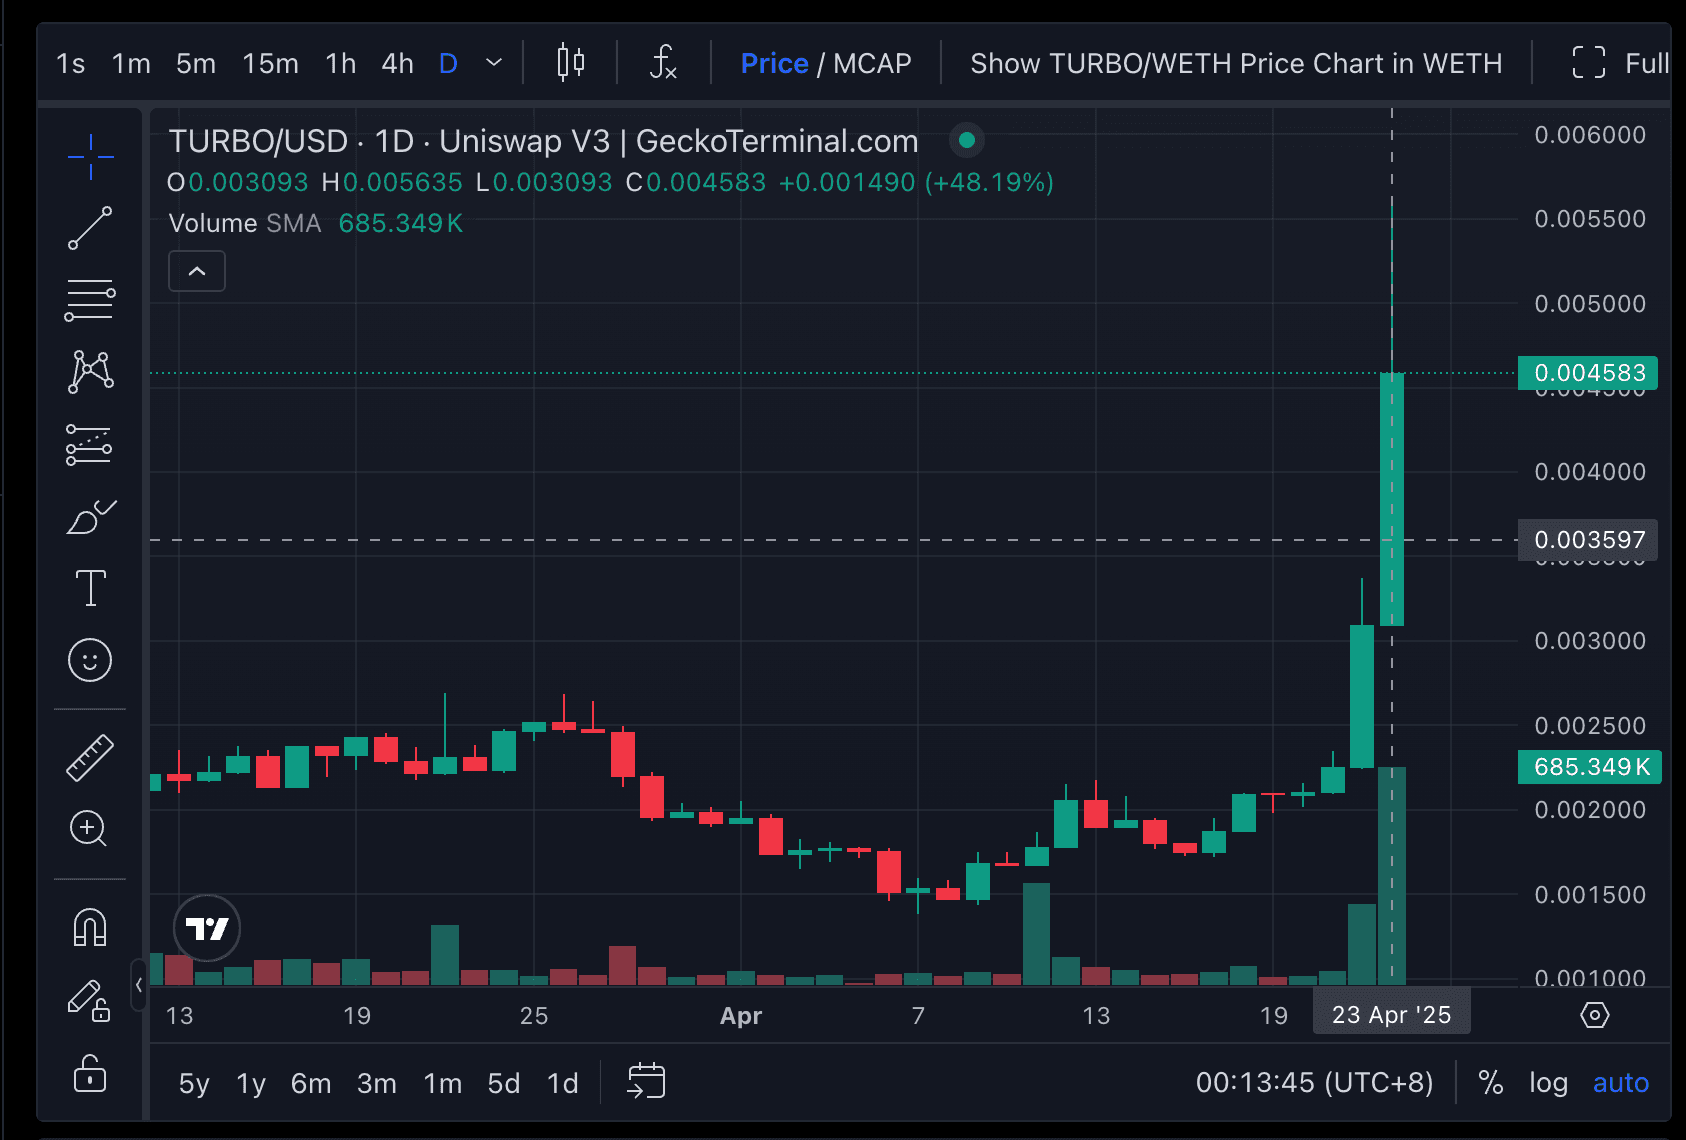This screenshot has width=1686, height=1140.
Task: Open the go-to-date calendar picker
Action: [645, 1082]
